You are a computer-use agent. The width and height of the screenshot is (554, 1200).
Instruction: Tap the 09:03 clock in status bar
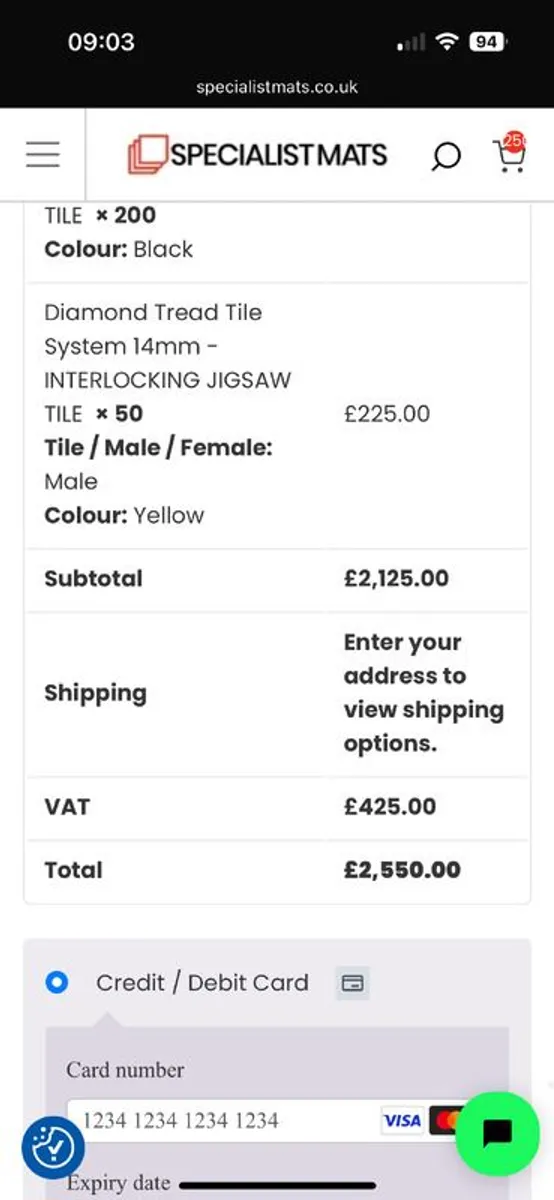(101, 42)
